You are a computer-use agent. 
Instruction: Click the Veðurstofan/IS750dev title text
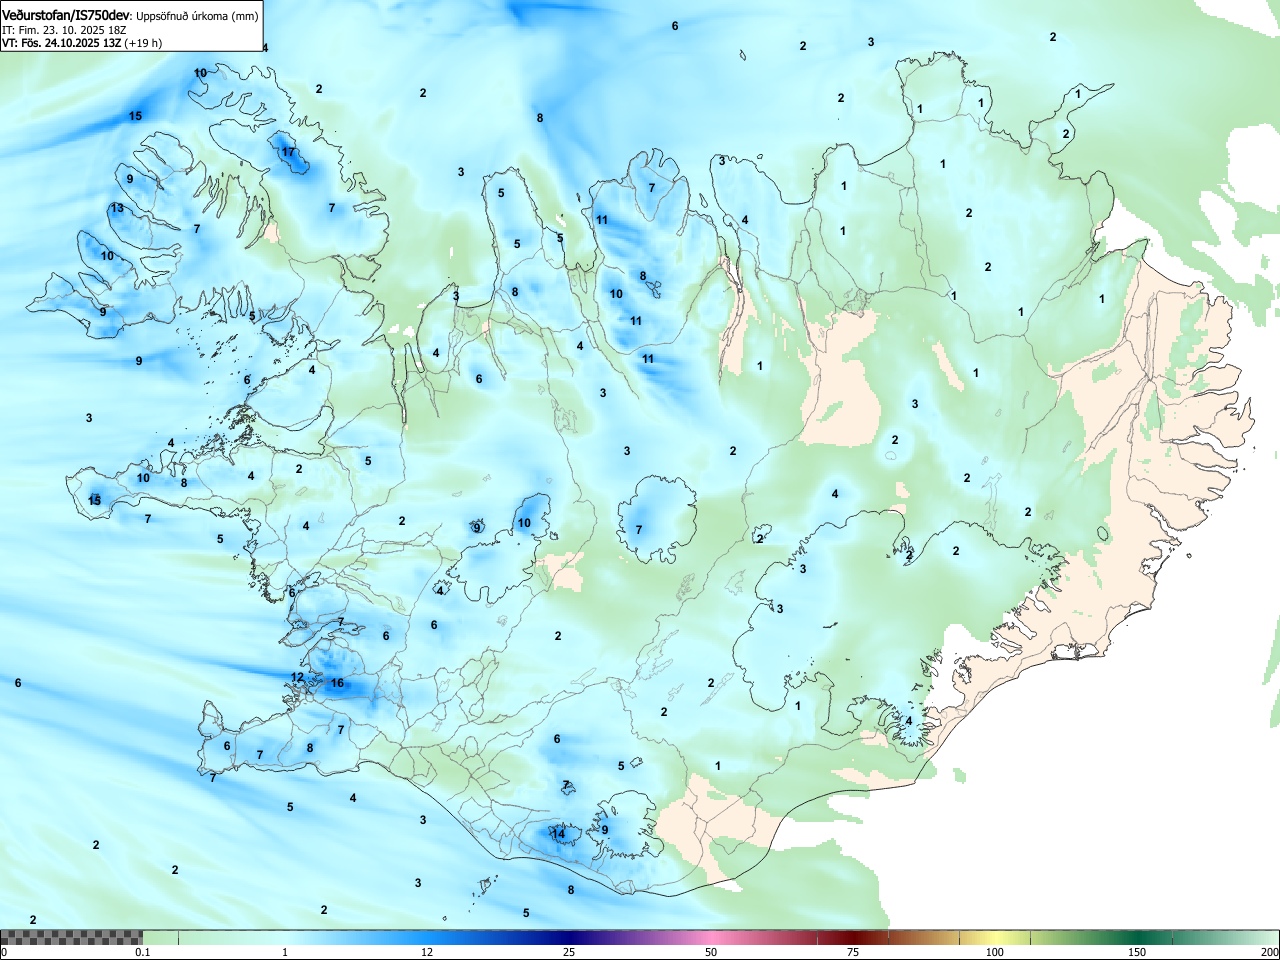point(66,15)
